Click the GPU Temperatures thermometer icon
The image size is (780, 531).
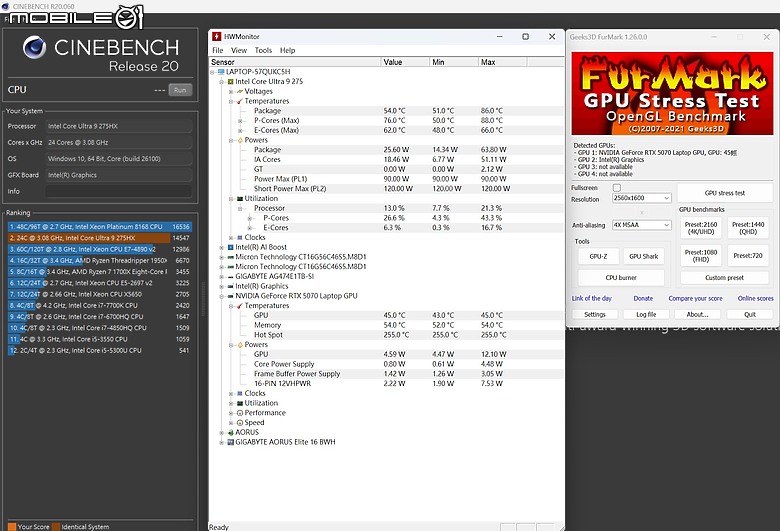tap(240, 306)
